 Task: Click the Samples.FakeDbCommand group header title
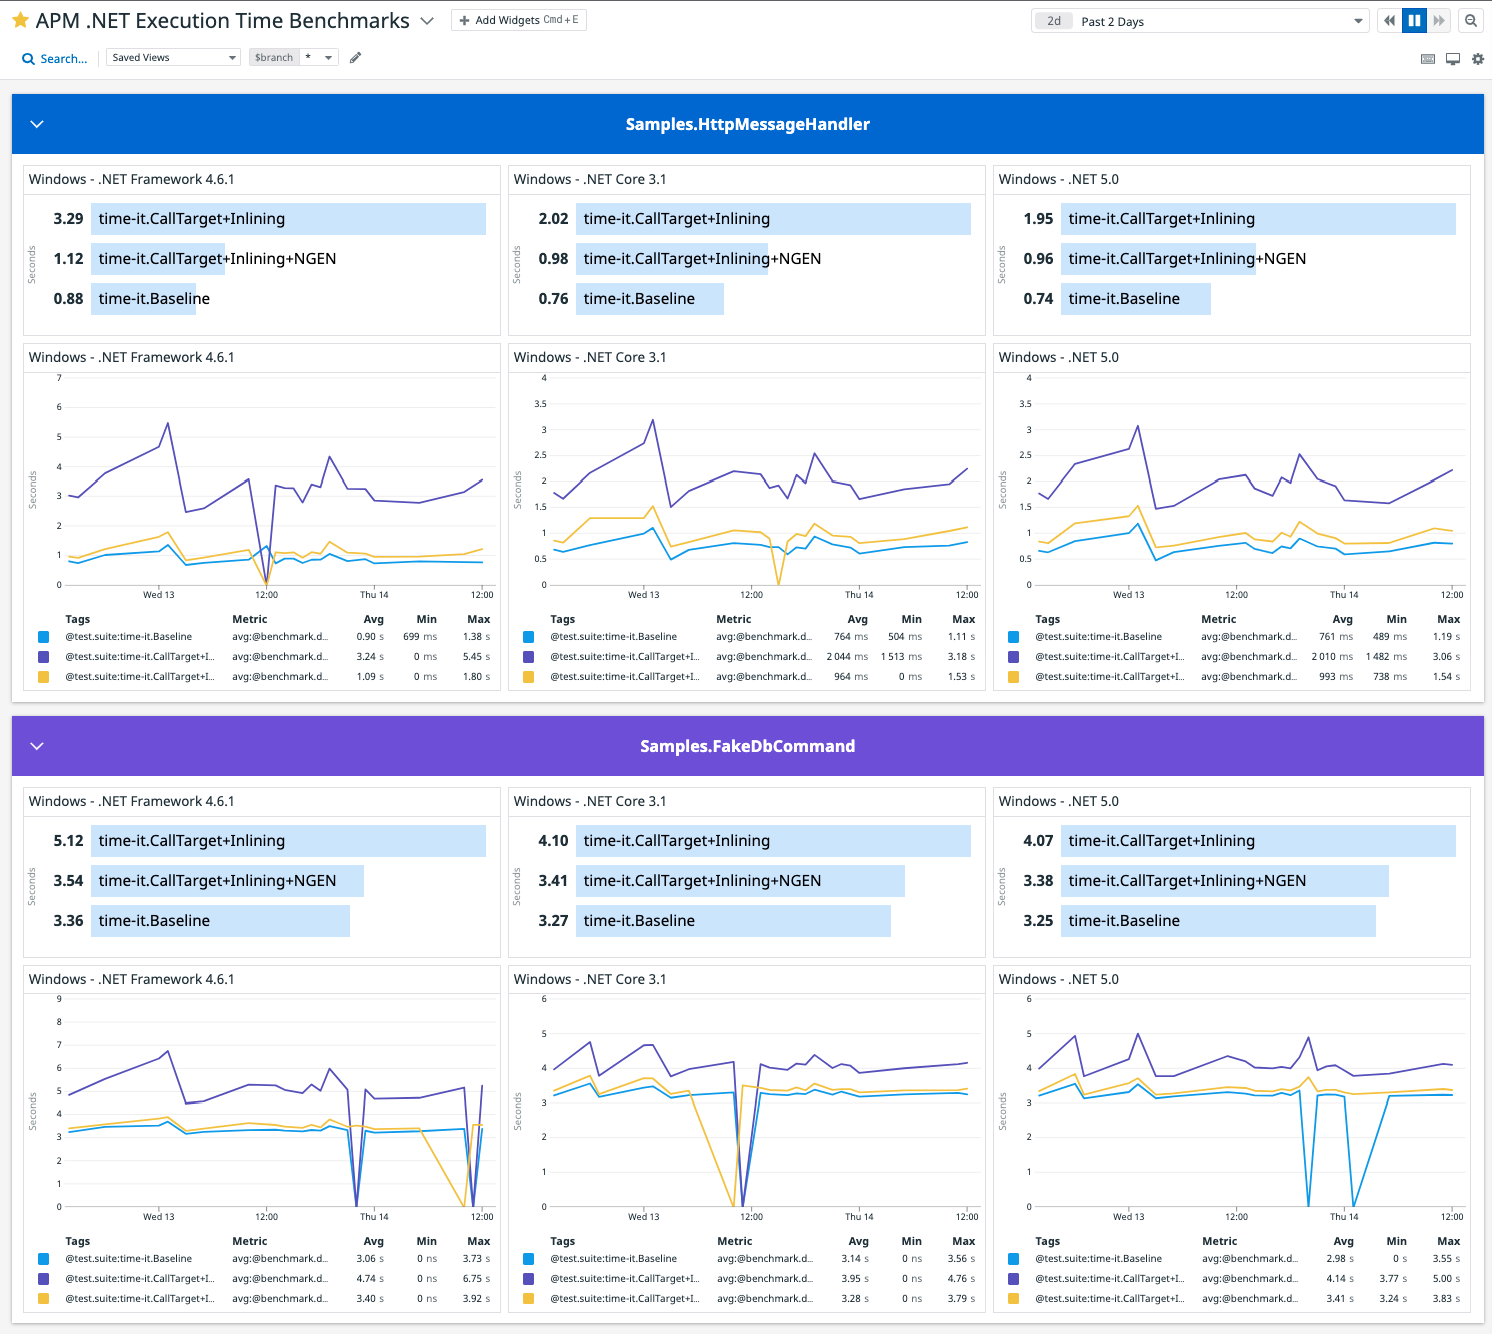tap(747, 746)
